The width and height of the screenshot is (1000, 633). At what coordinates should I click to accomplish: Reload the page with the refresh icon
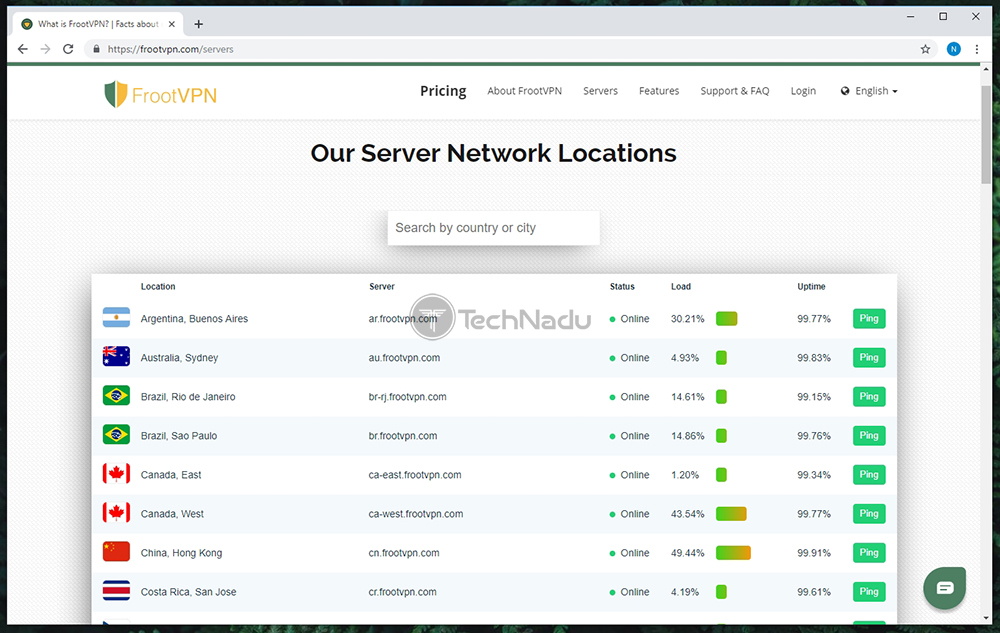pos(68,49)
